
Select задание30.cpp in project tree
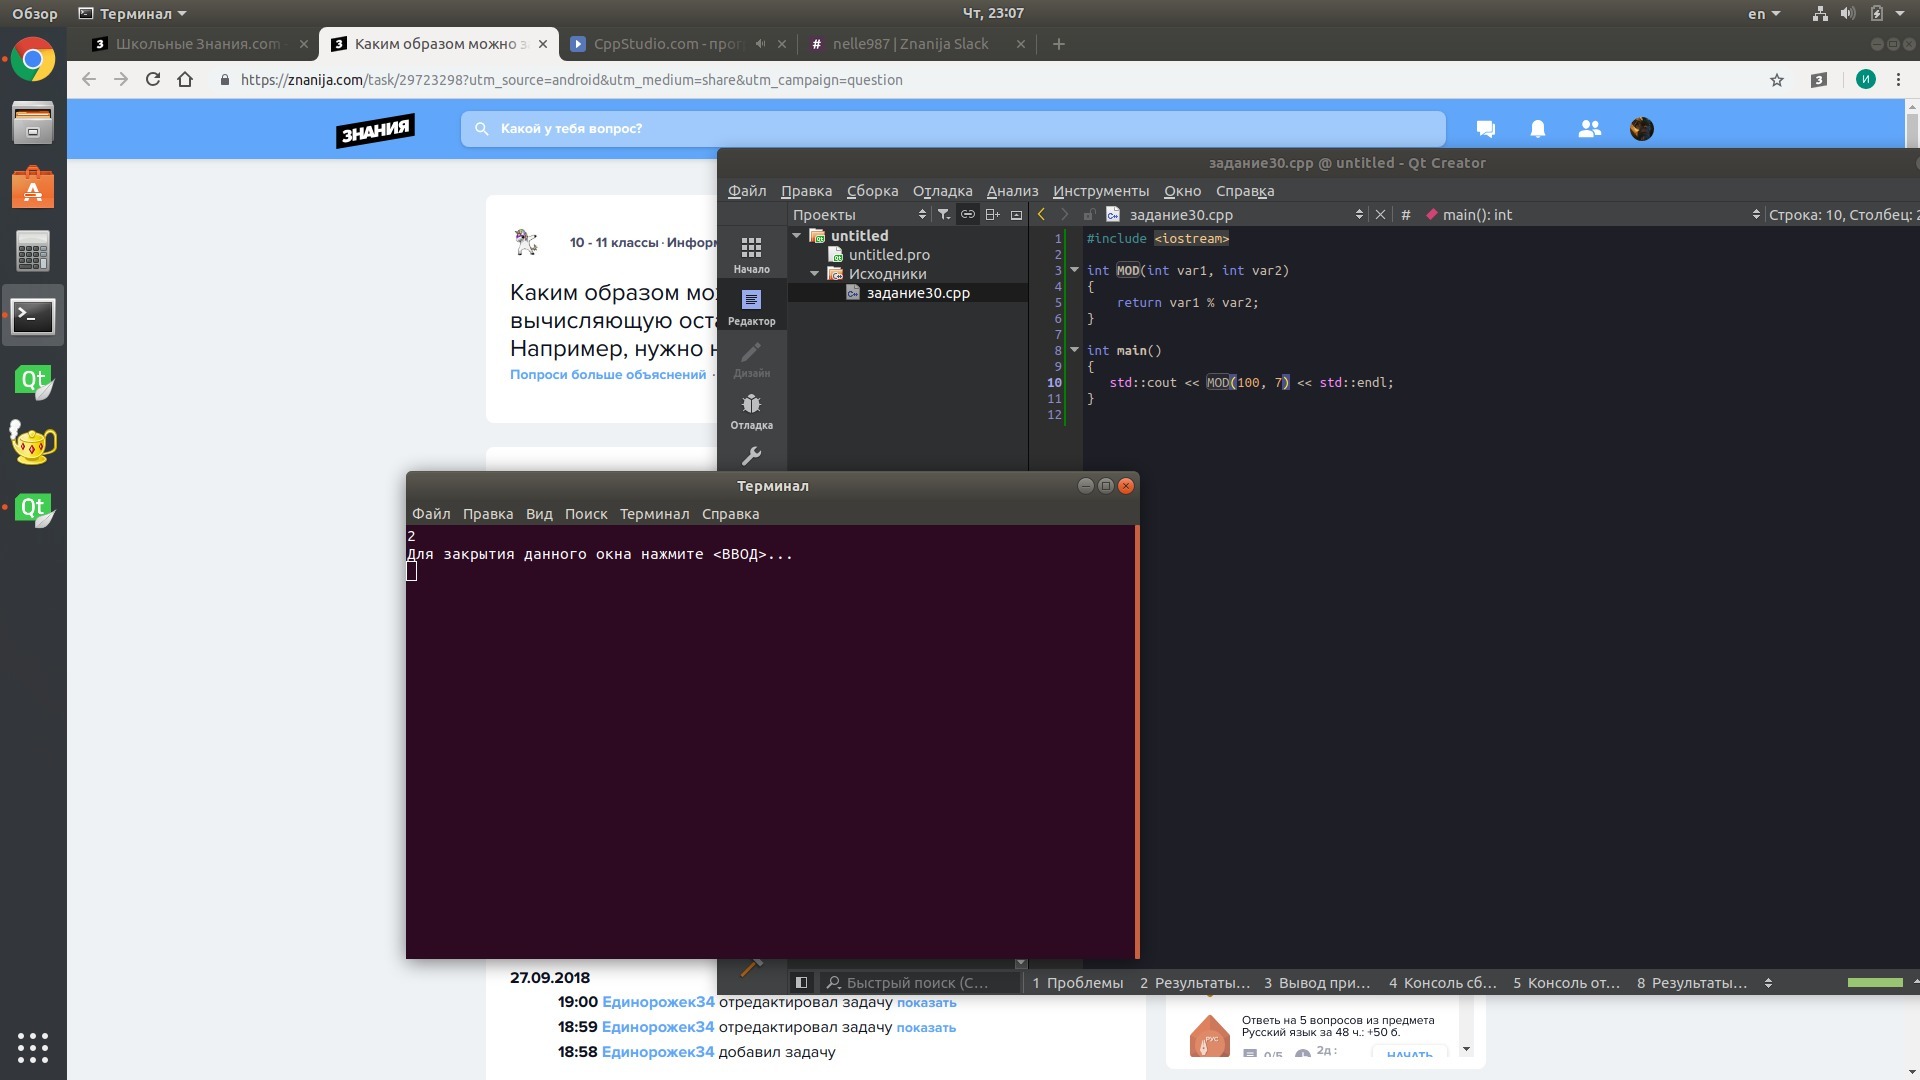click(x=918, y=293)
